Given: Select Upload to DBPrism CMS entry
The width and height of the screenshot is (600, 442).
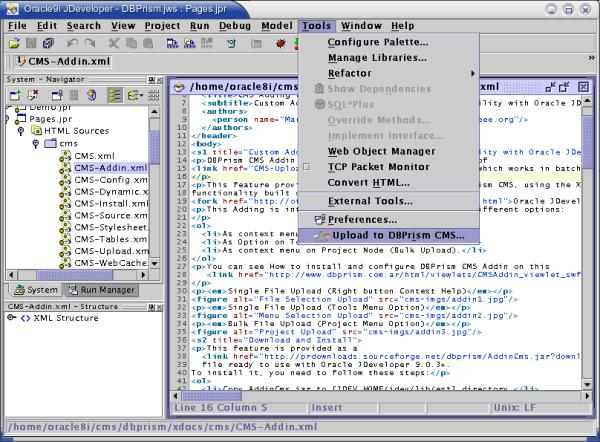Looking at the screenshot, I should coord(389,235).
